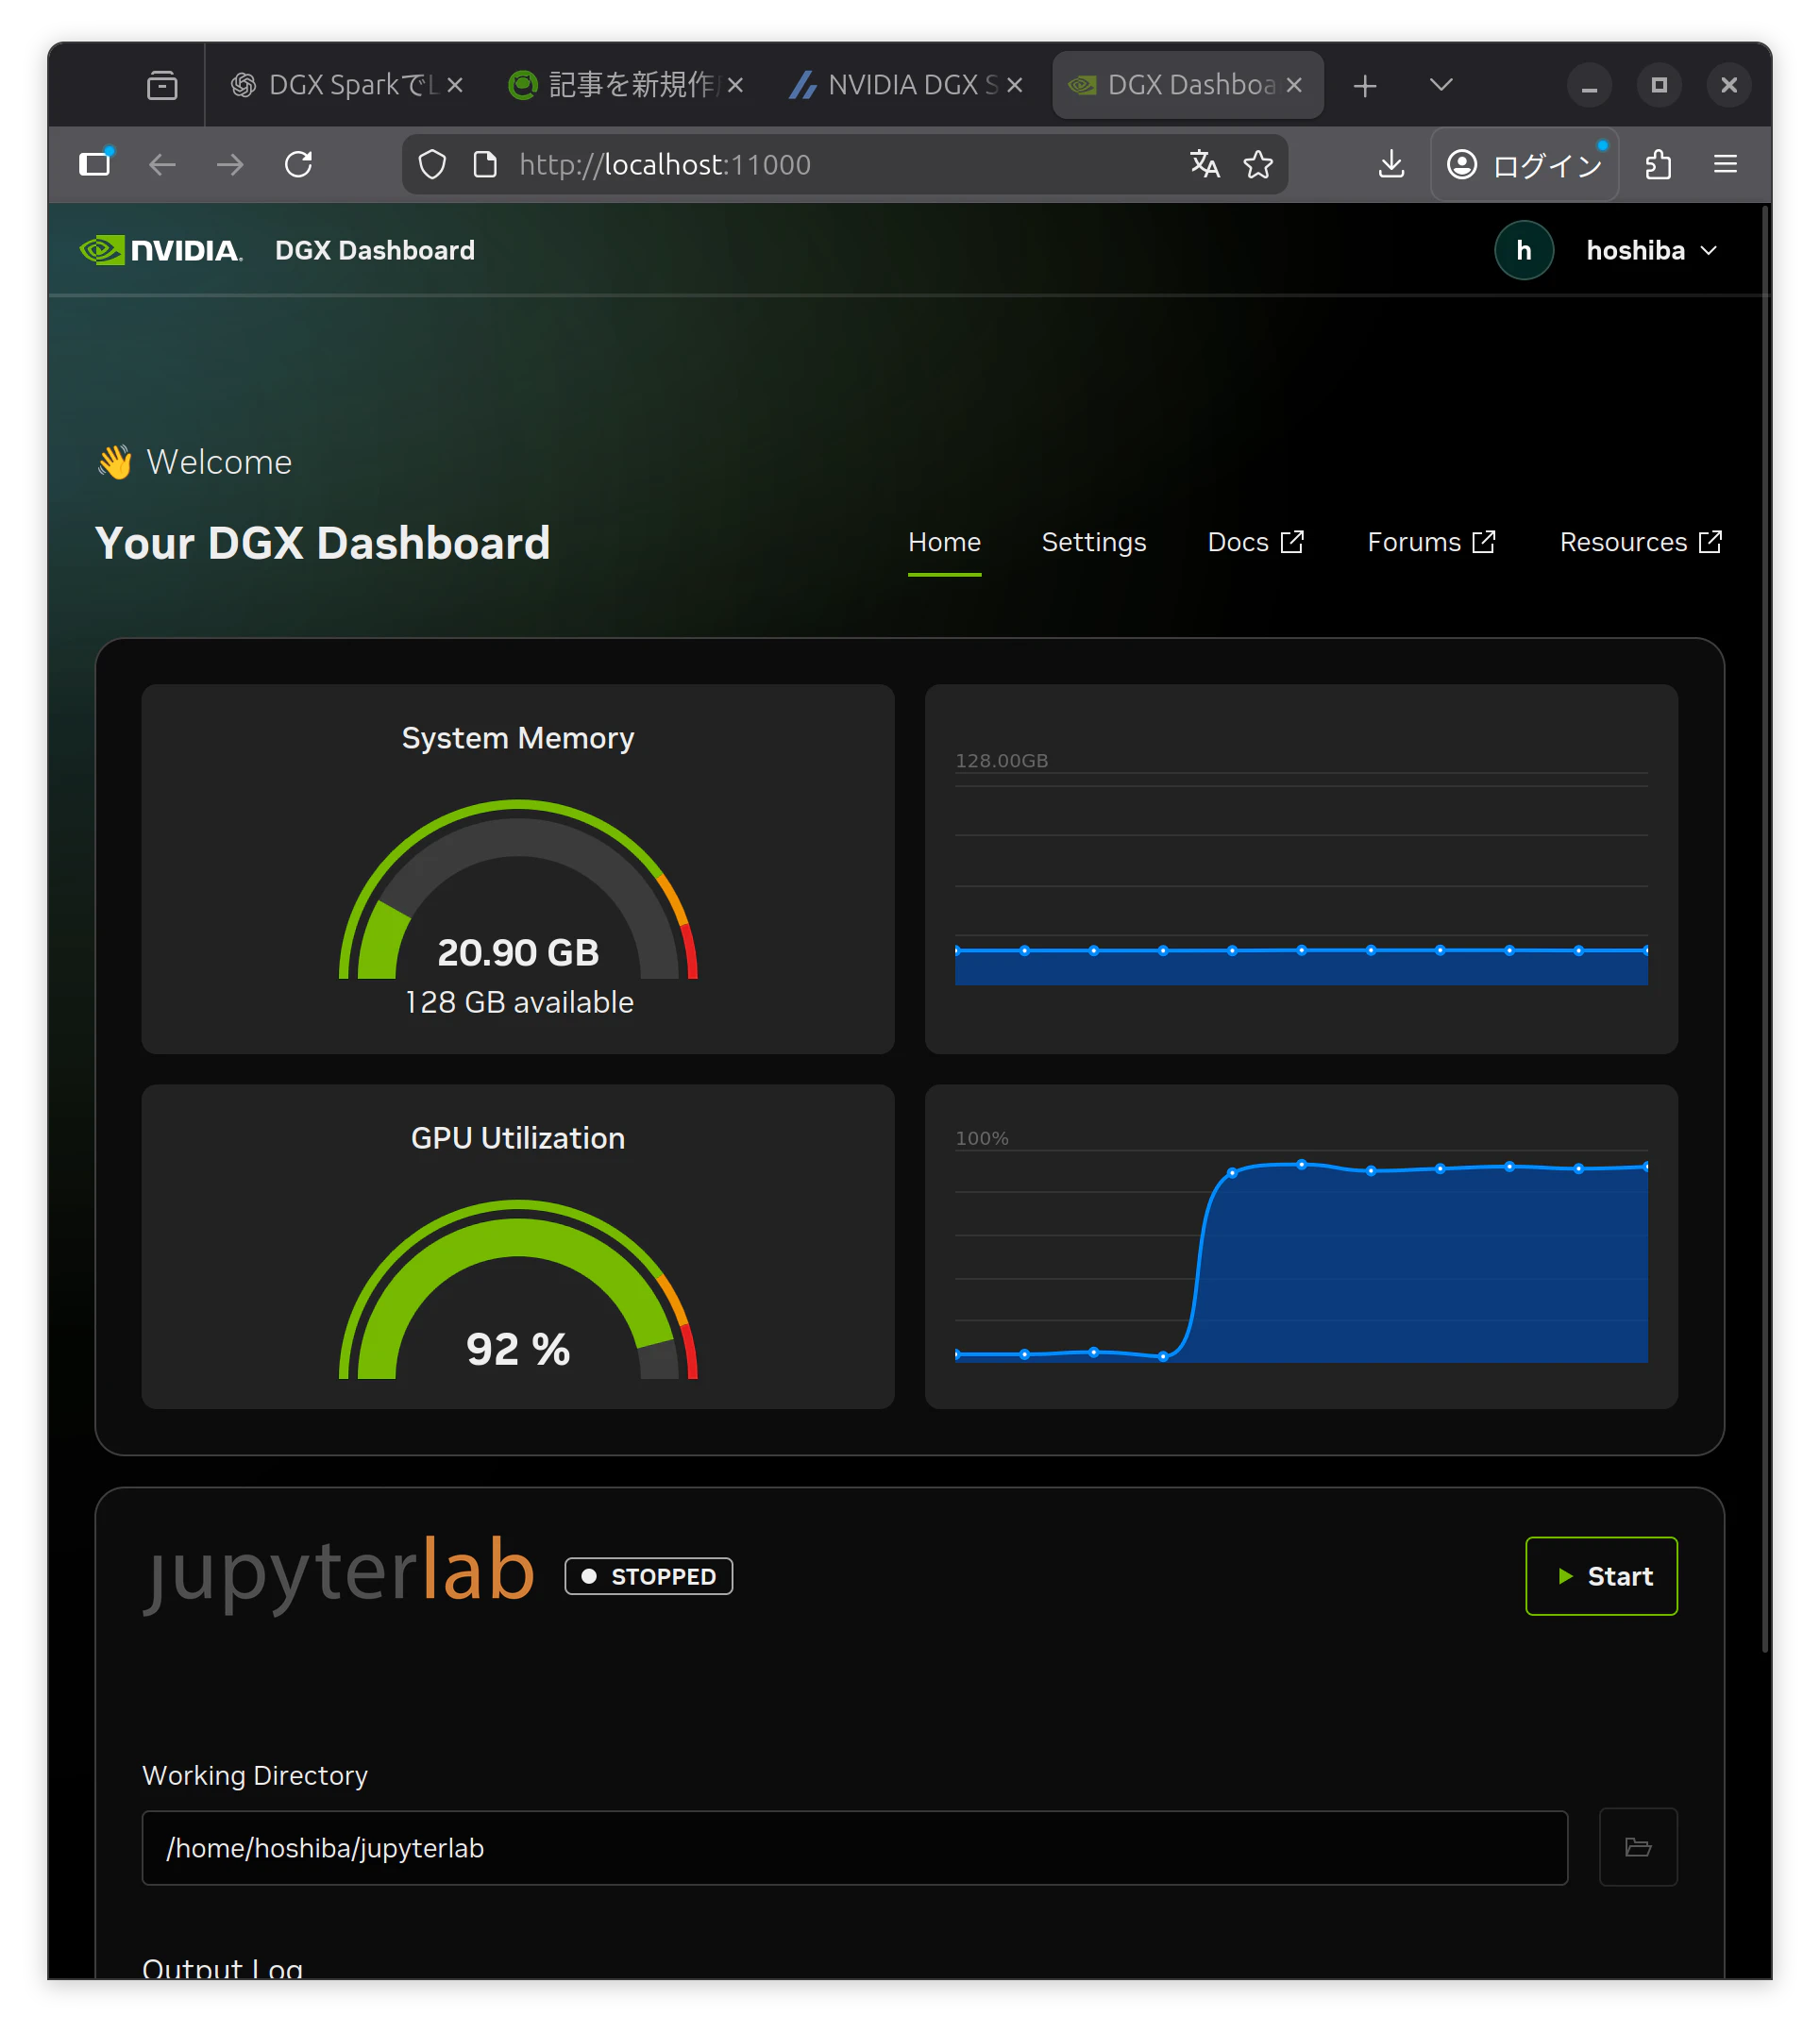Screen dimensions: 1820x2033
Task: Focus the Working Directory path field
Action: pyautogui.click(x=854, y=1847)
